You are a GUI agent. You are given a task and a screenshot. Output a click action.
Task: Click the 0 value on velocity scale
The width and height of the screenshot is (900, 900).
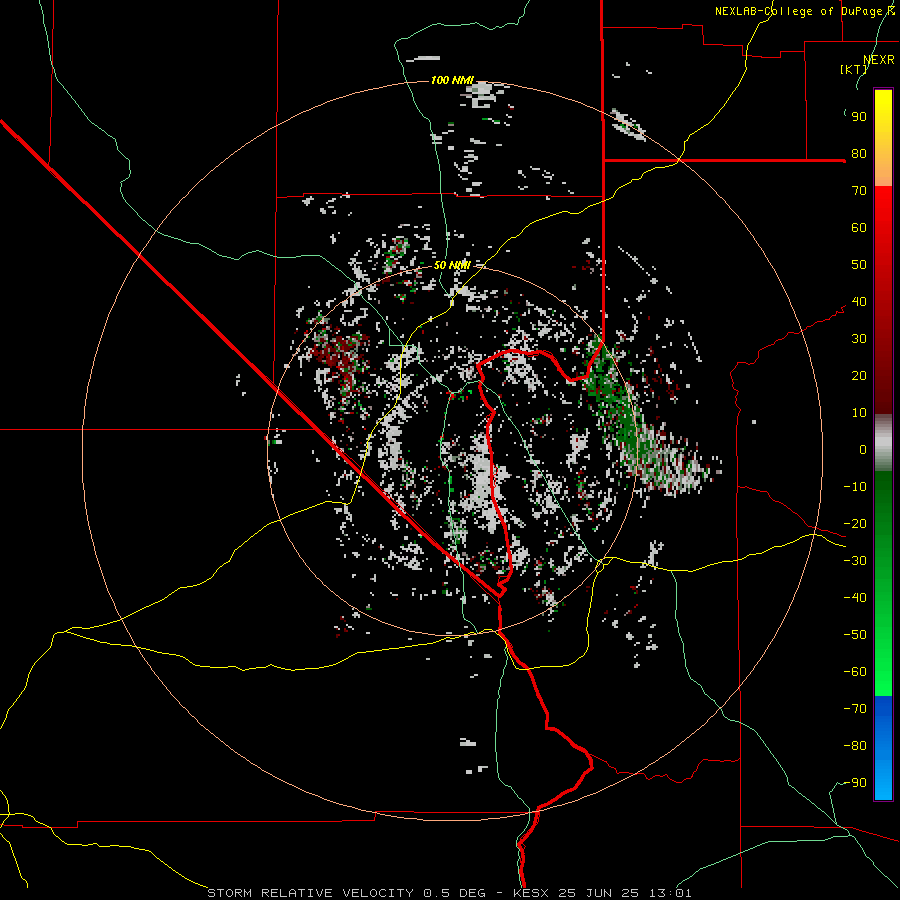pyautogui.click(x=863, y=449)
